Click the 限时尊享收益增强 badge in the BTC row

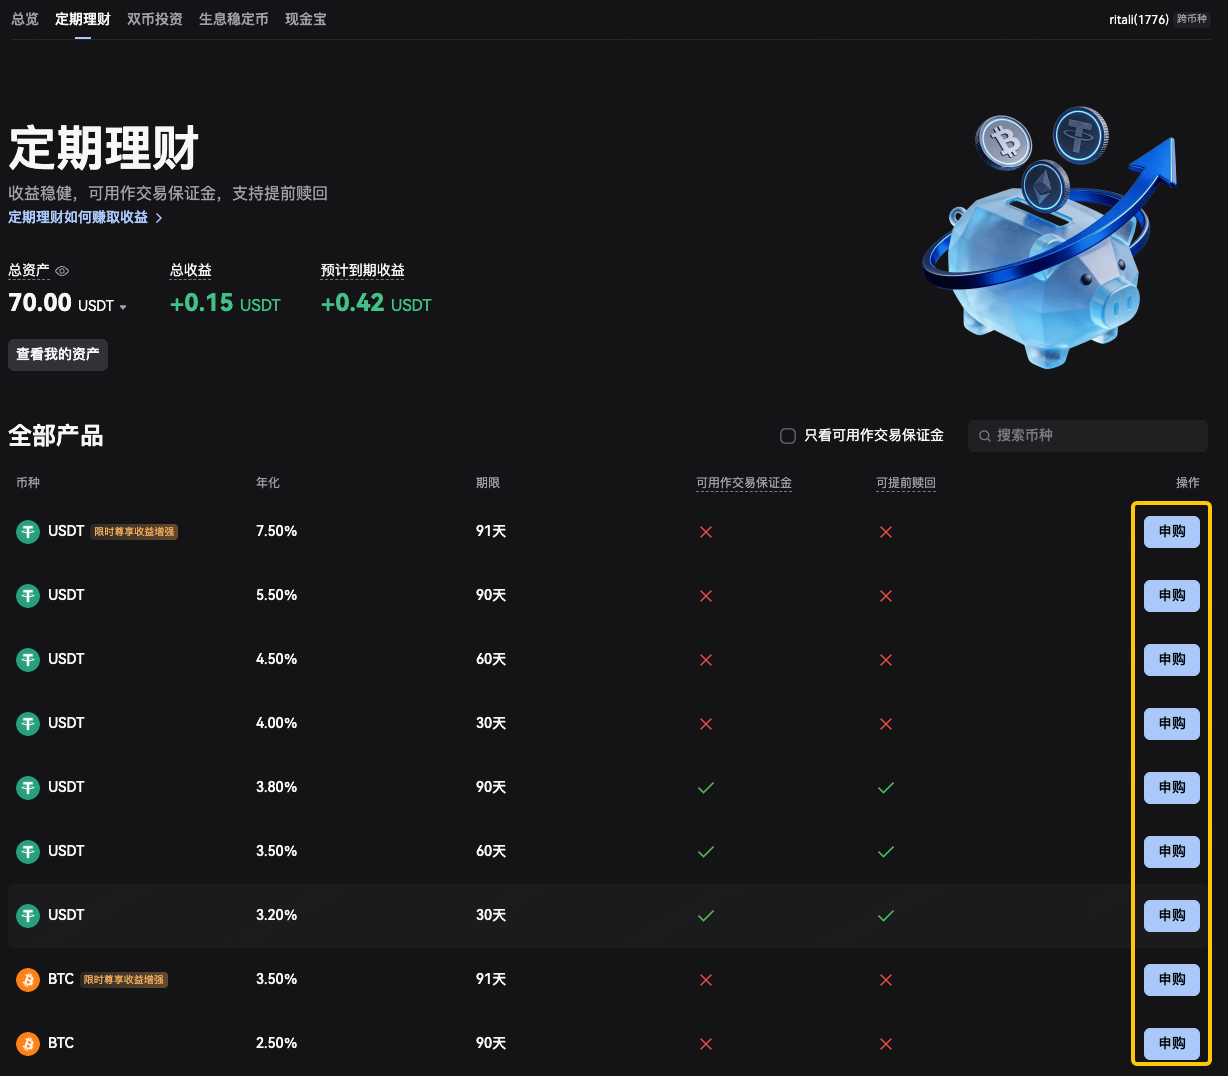tap(125, 980)
